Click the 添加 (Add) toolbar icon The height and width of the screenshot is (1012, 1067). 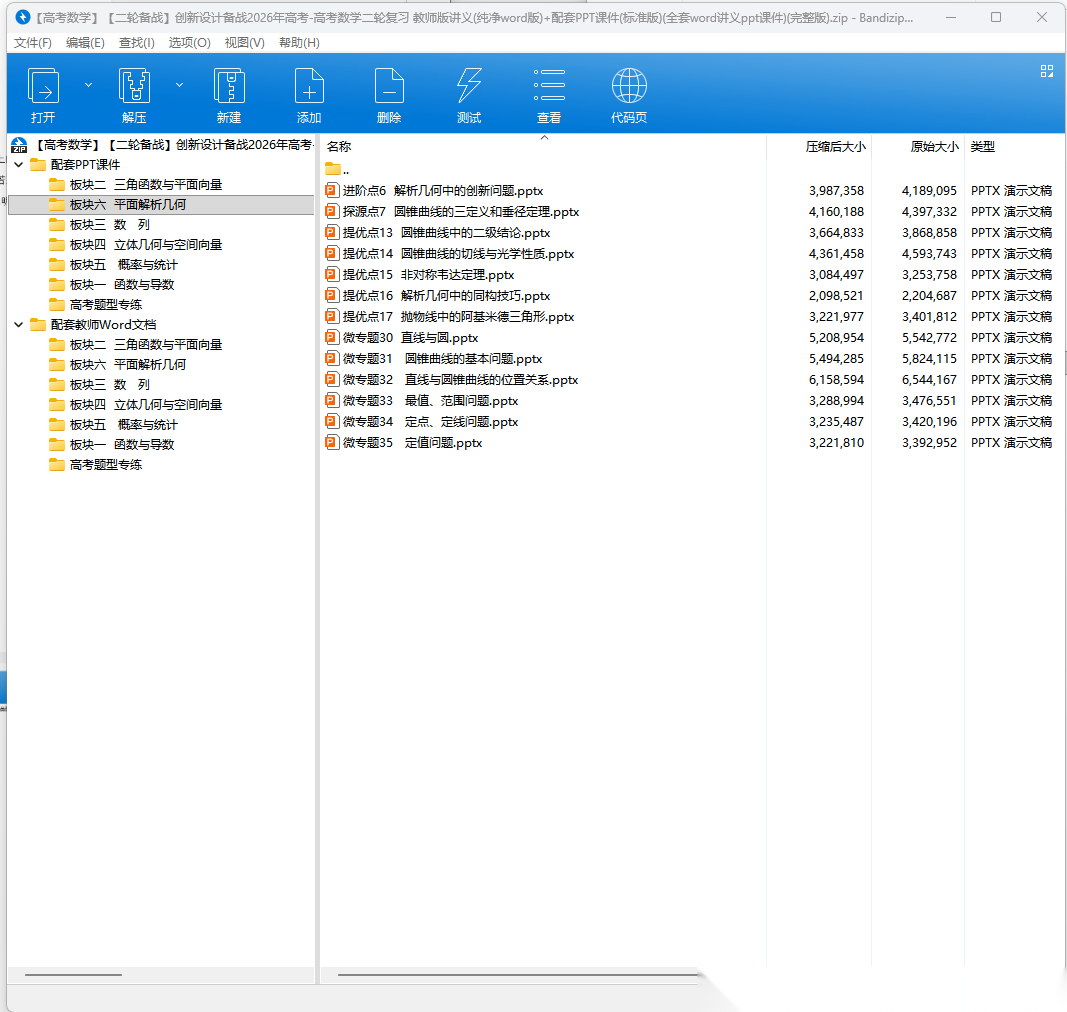(309, 87)
